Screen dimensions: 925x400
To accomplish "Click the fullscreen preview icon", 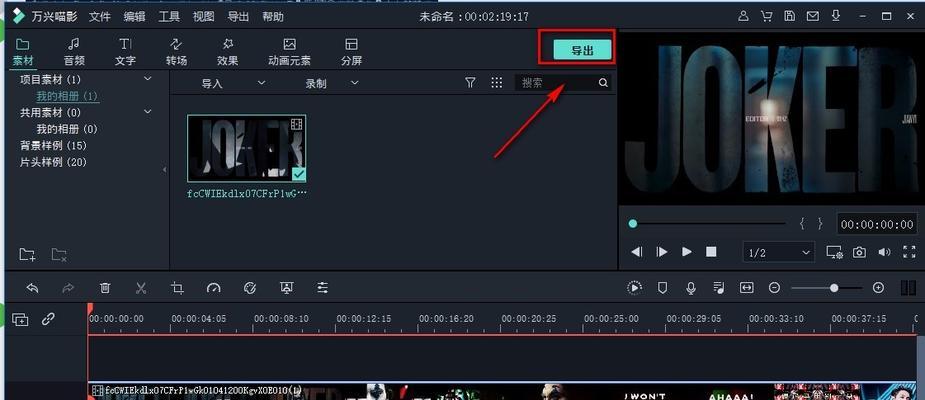I will click(909, 252).
